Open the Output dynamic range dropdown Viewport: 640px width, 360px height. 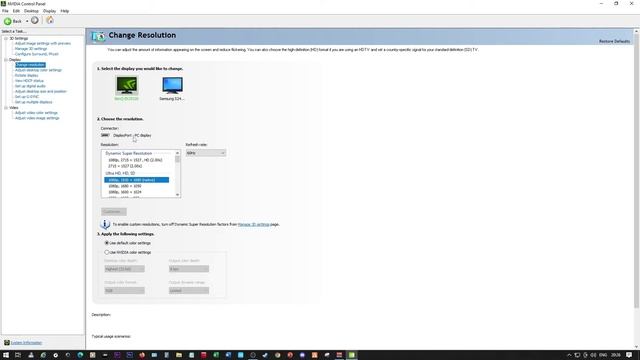189,291
